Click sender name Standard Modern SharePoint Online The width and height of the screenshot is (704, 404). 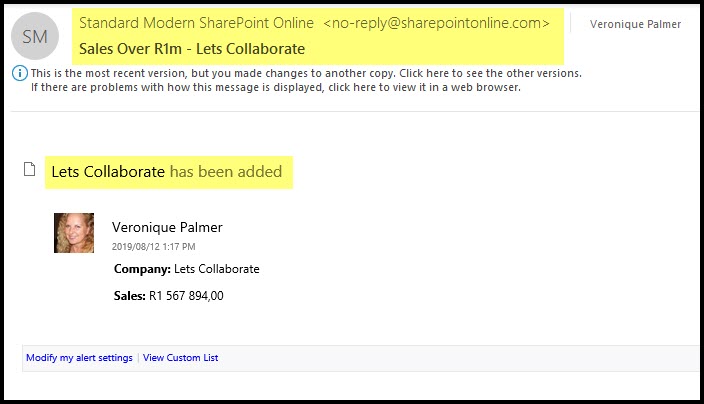tap(196, 22)
